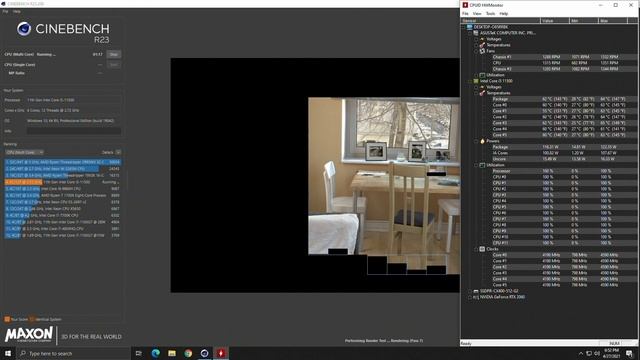Switch to Cinebench via taskbar icon
This screenshot has height=360, width=640.
204,353
